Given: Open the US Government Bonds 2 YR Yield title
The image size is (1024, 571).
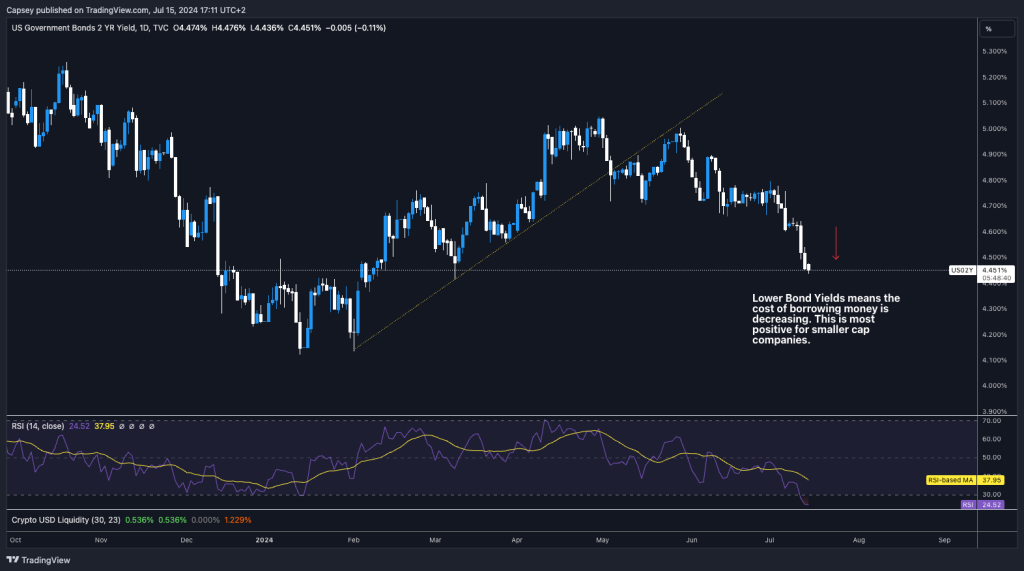Looking at the screenshot, I should point(75,28).
